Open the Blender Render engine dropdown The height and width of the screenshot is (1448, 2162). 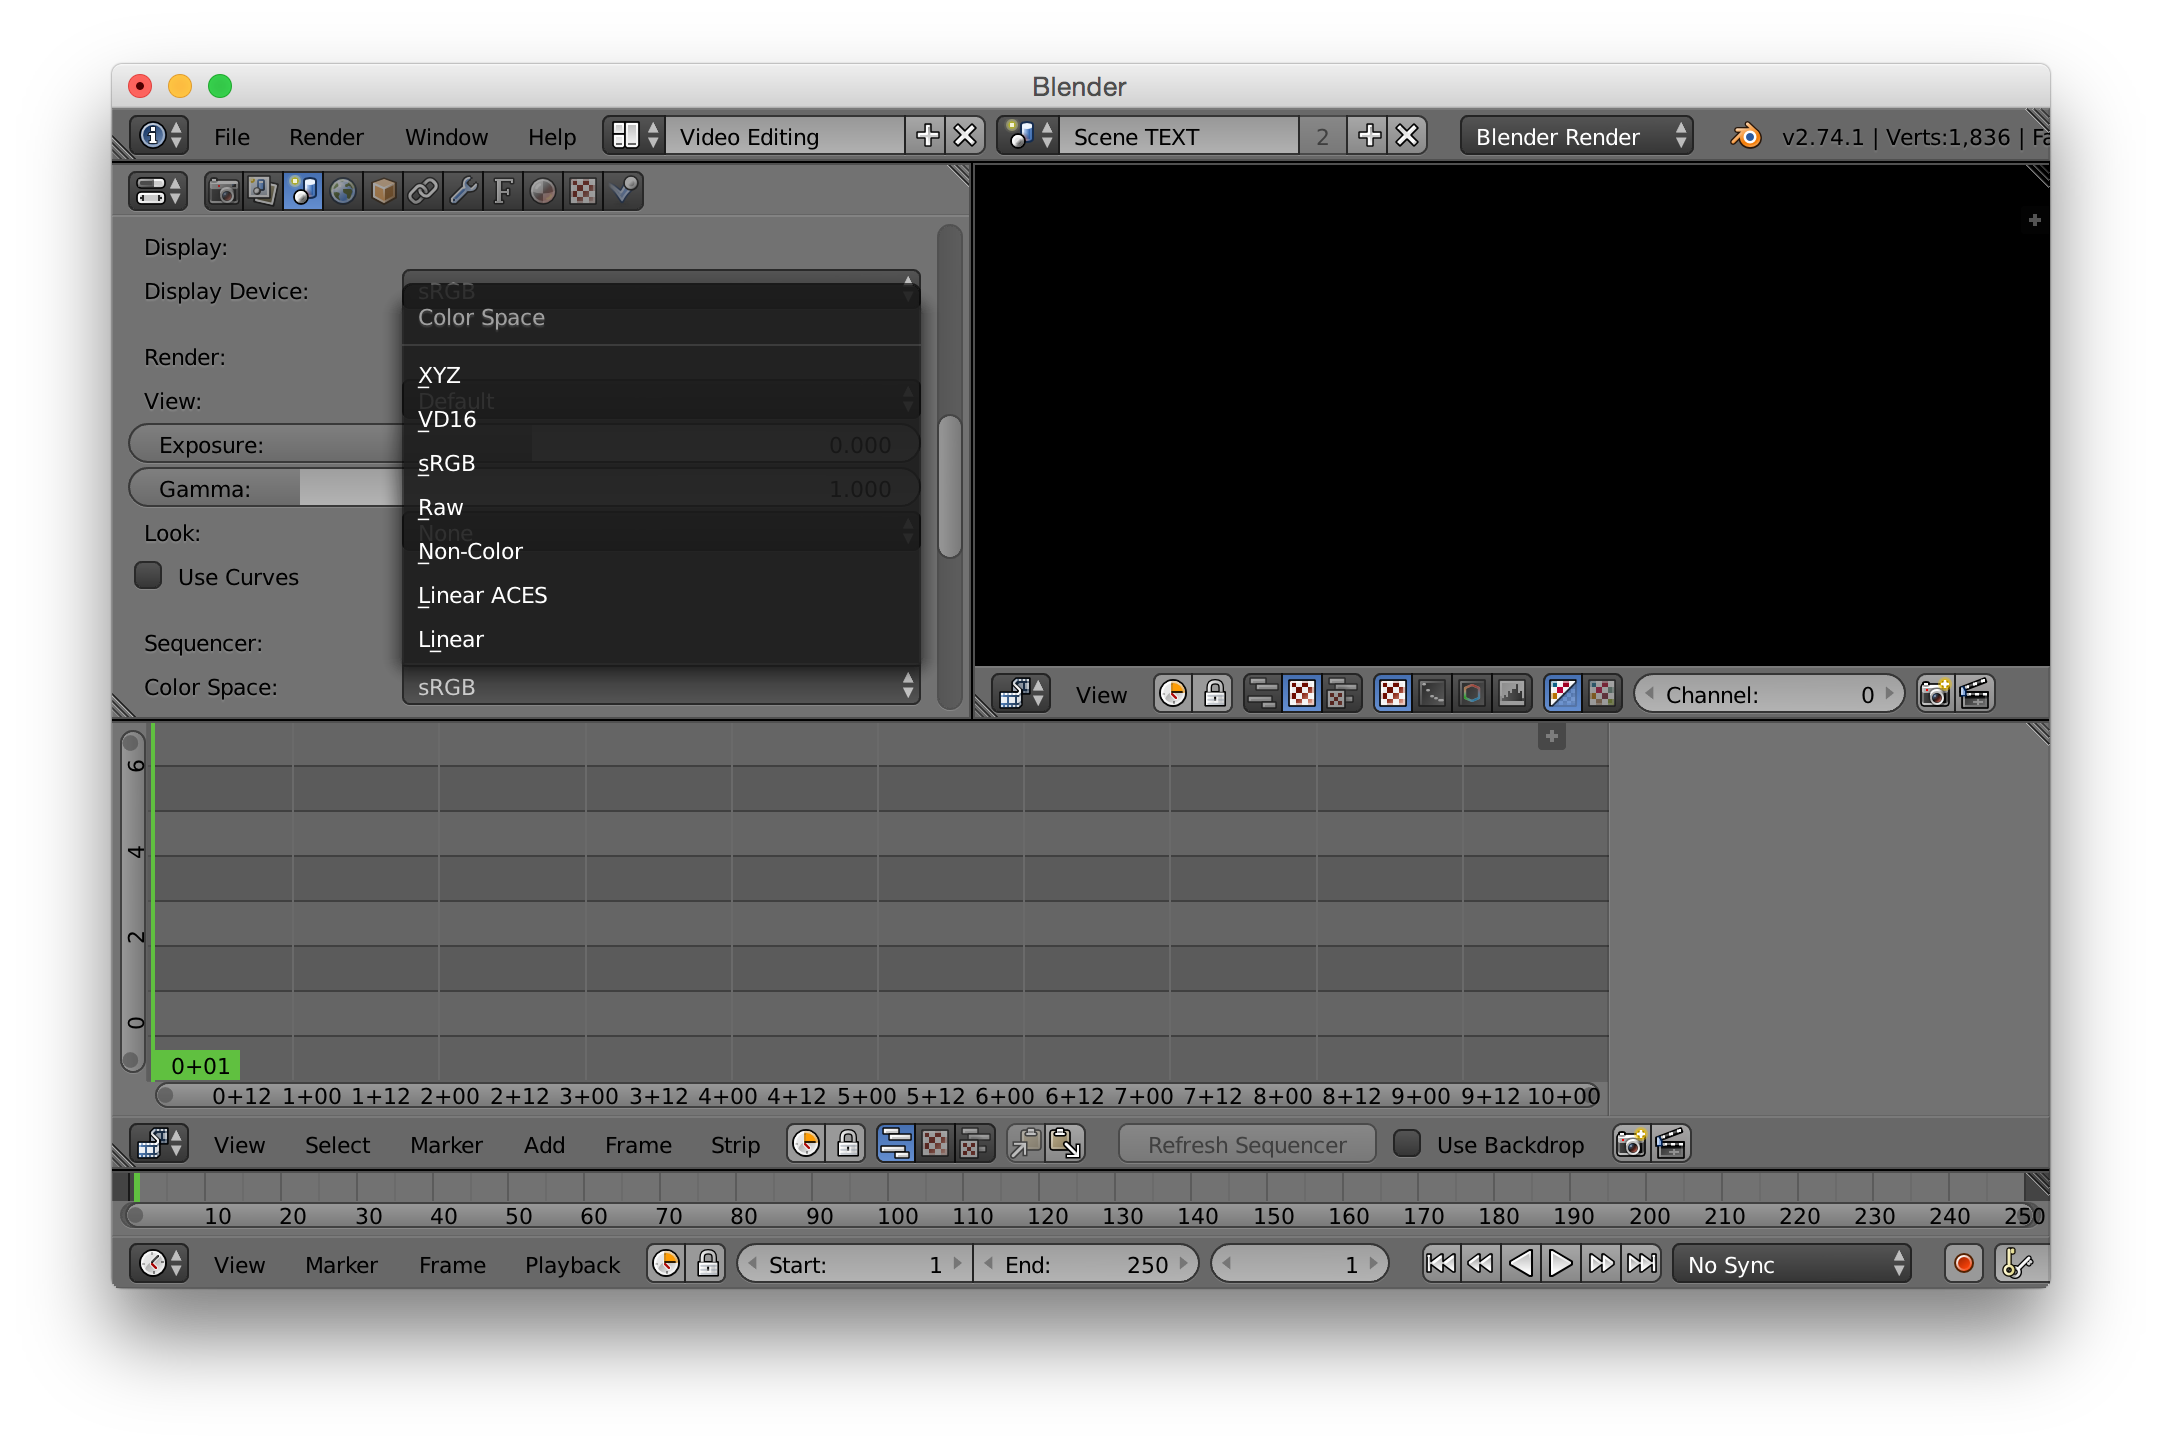(x=1577, y=136)
